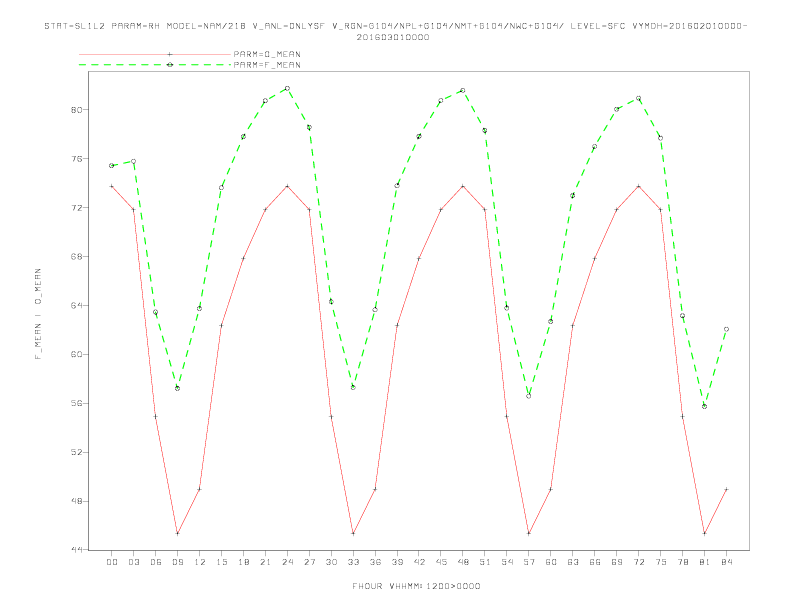Click y-axis tick label 80
Screen dimensions: 792x612
77,110
